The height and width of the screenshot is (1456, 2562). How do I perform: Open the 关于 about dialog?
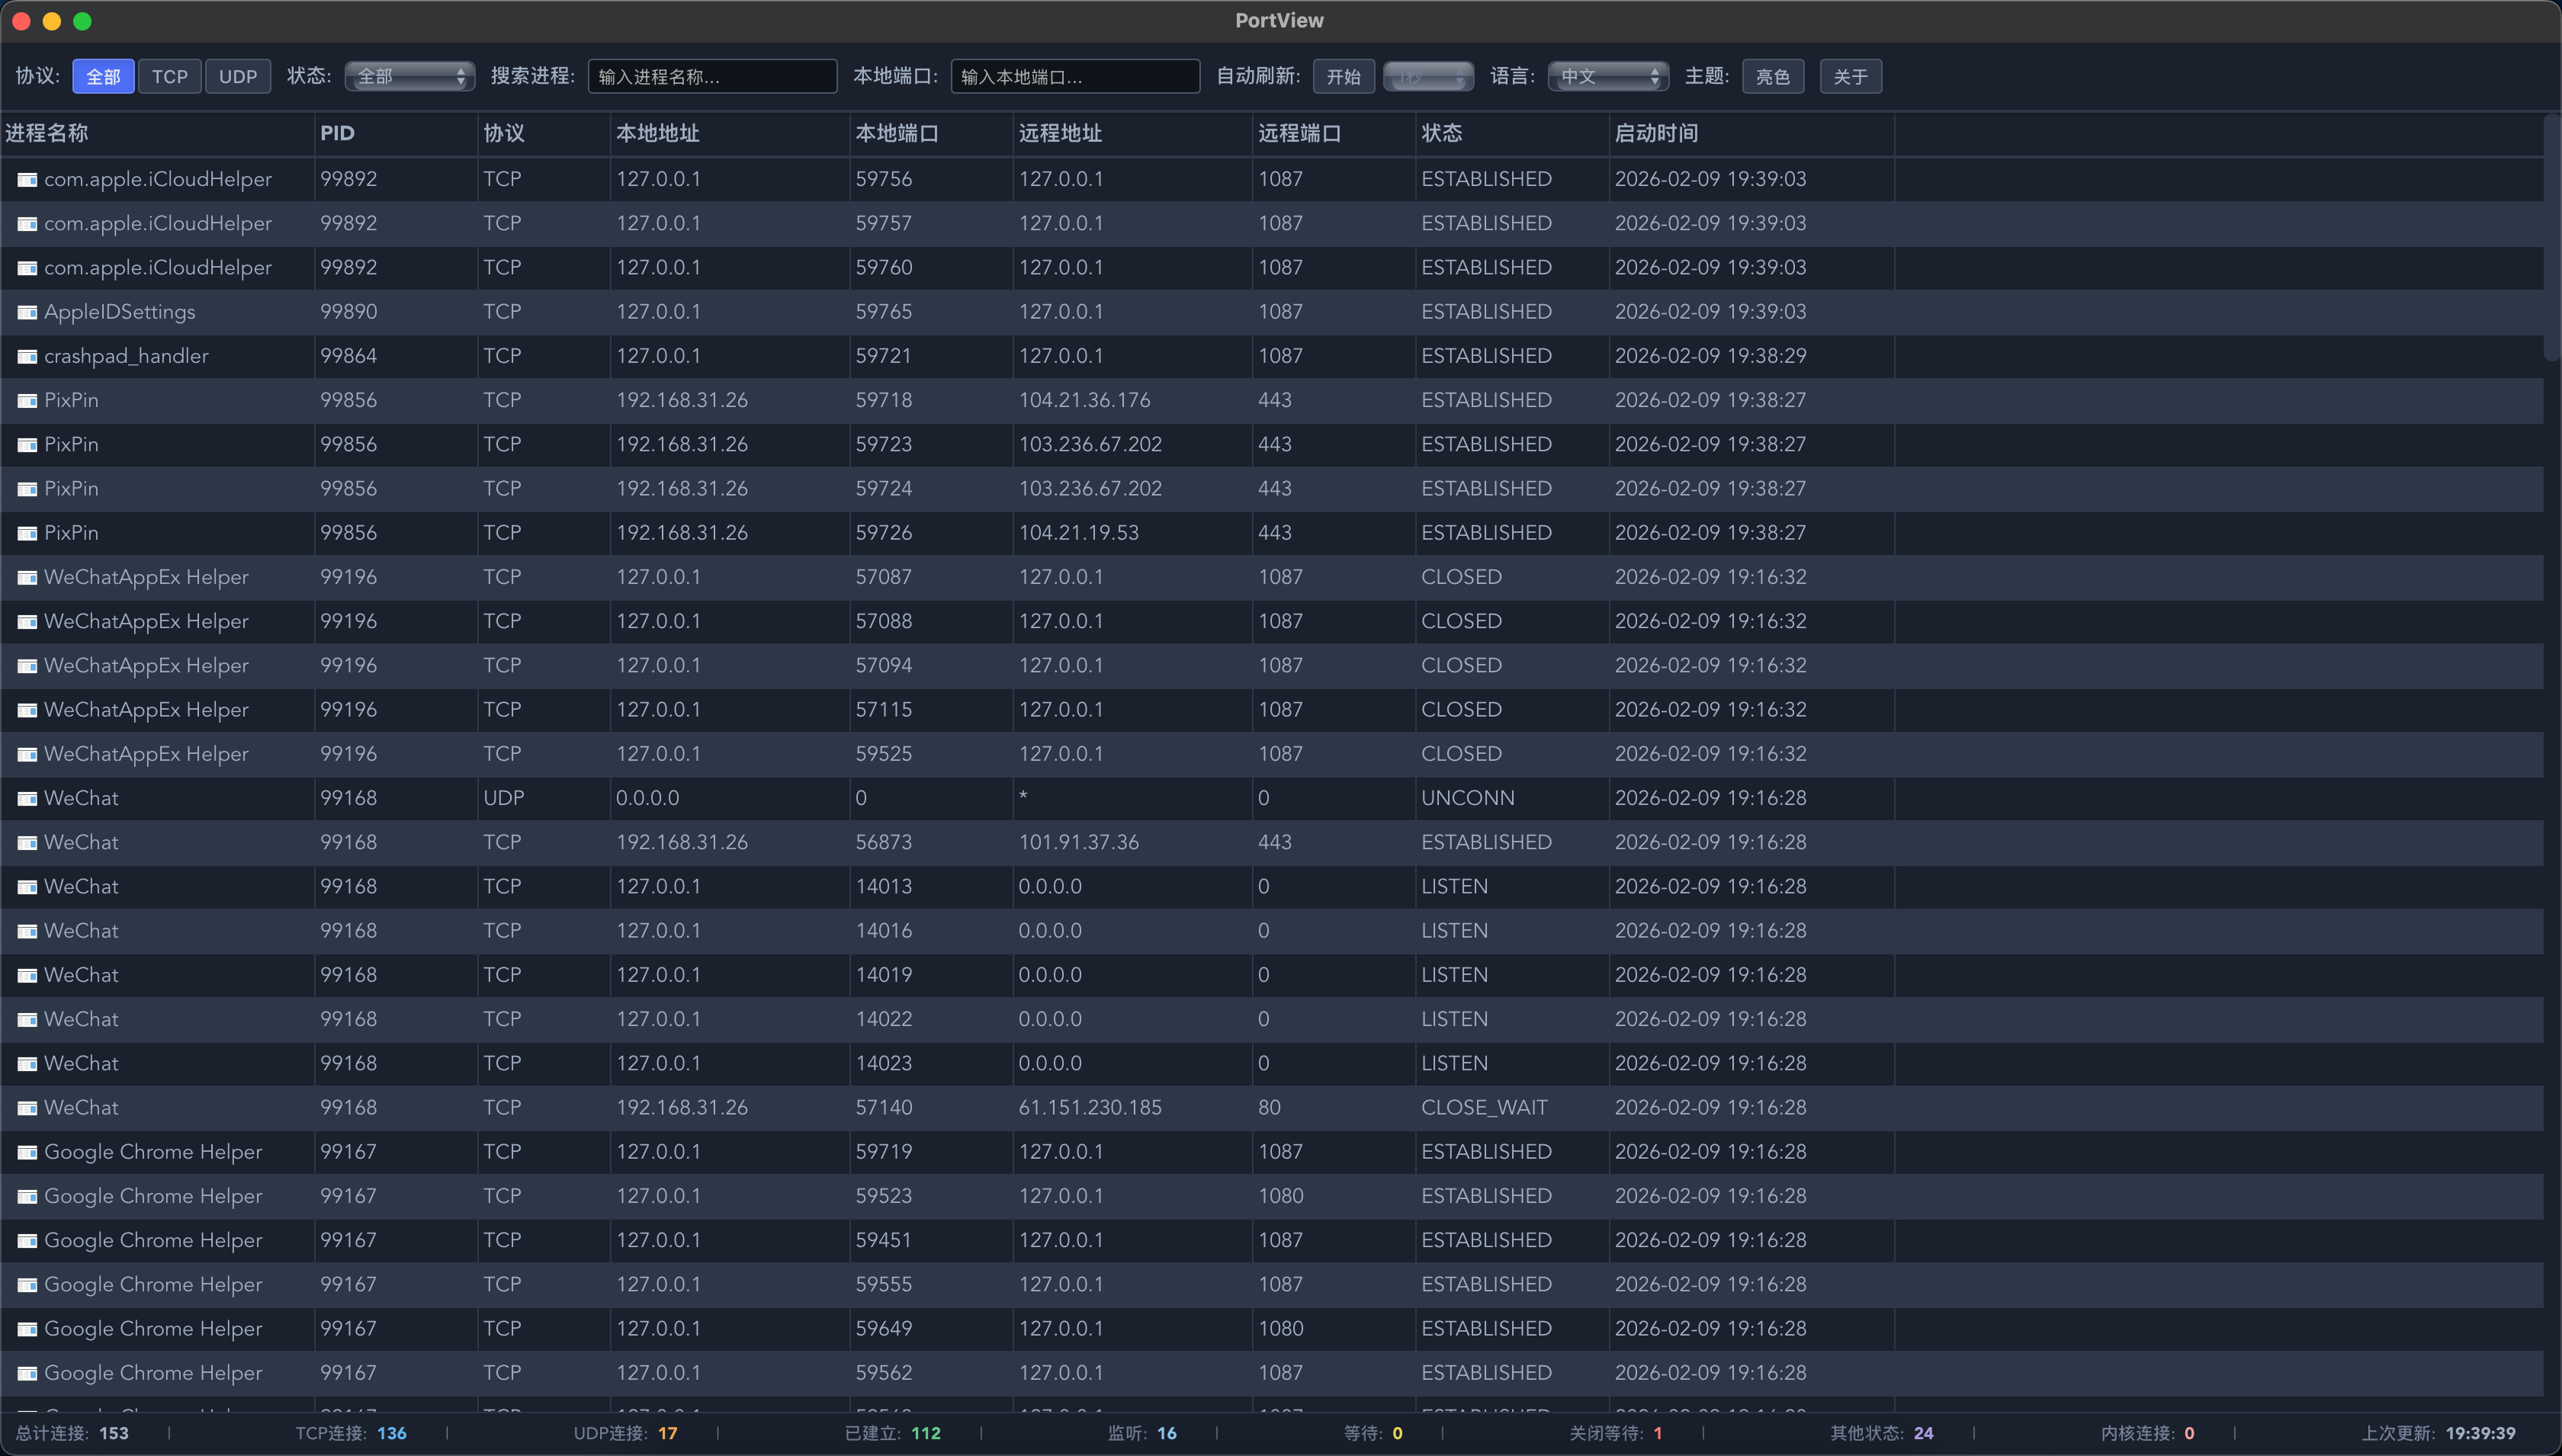pyautogui.click(x=1850, y=76)
